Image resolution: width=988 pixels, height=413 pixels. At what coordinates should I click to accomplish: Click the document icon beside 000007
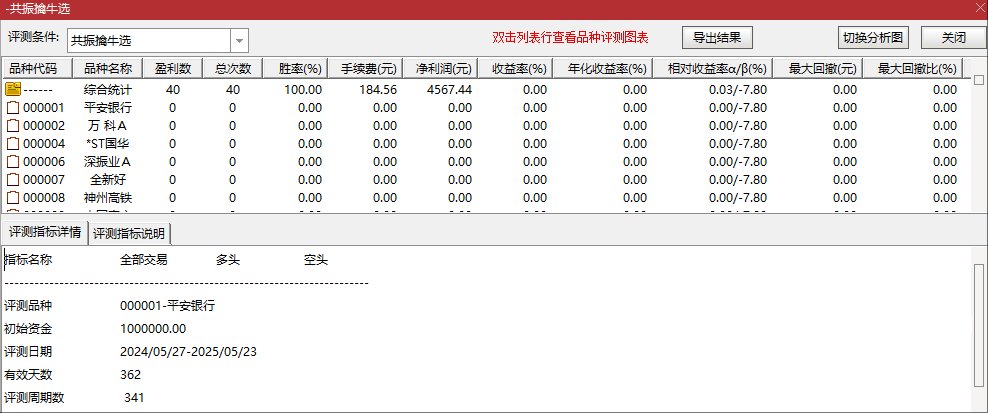pyautogui.click(x=13, y=180)
